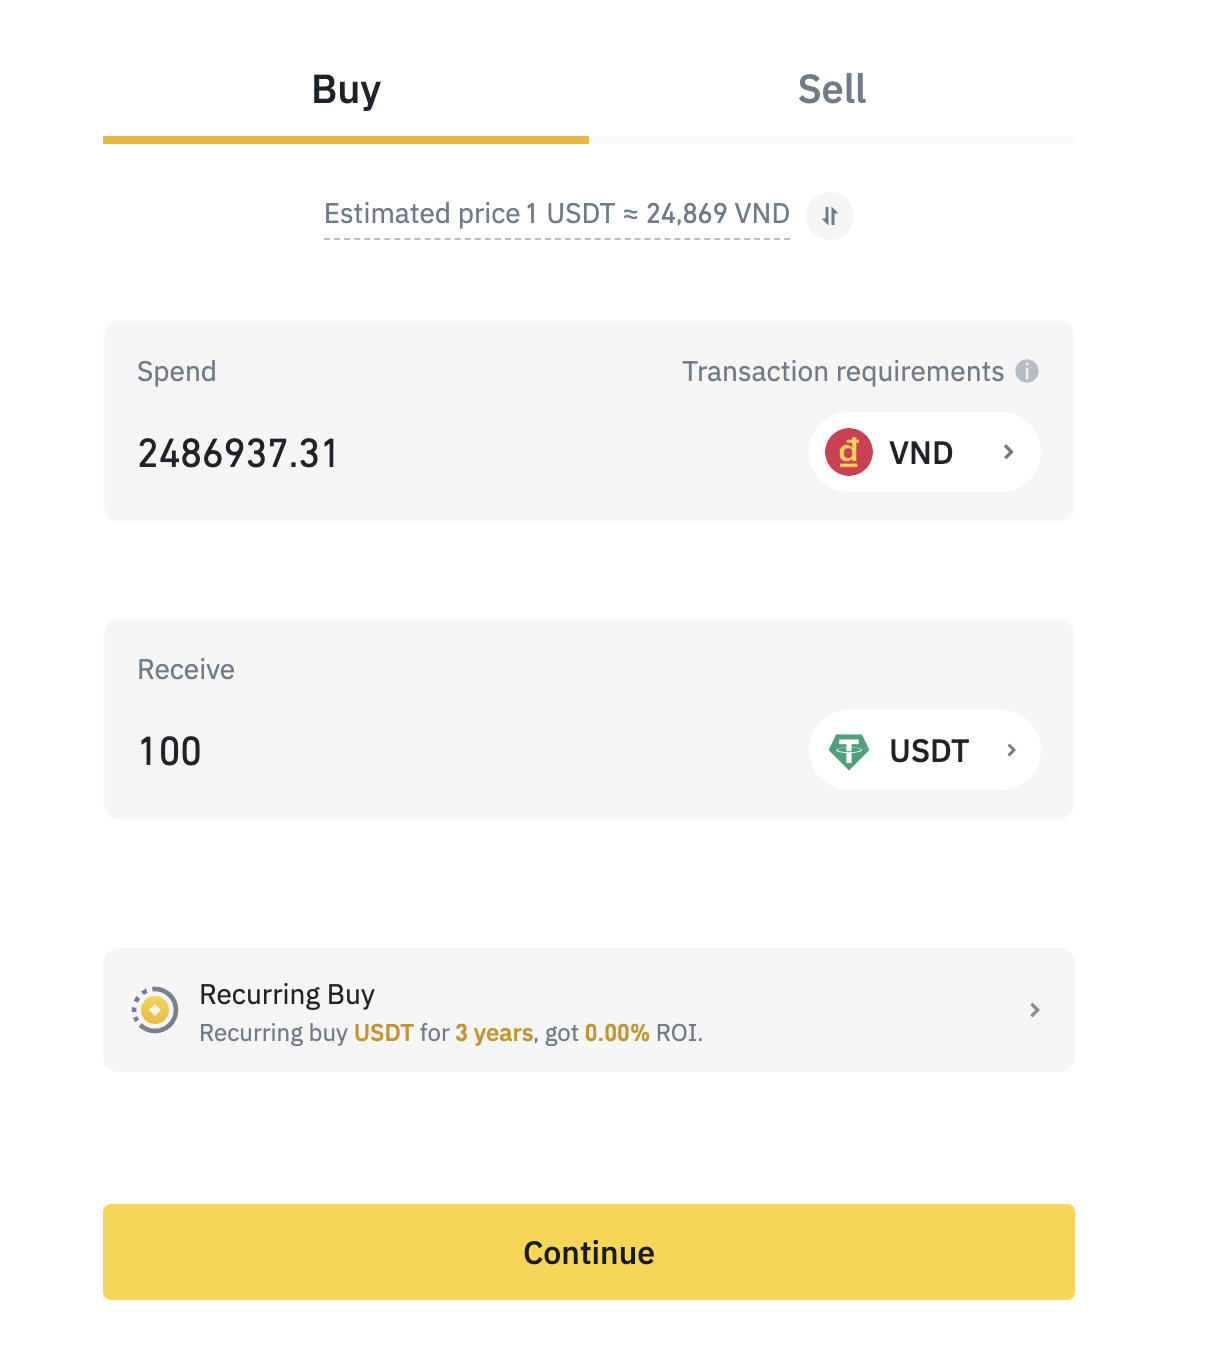Switch to the Sell tab
This screenshot has width=1212, height=1358.
tap(831, 90)
